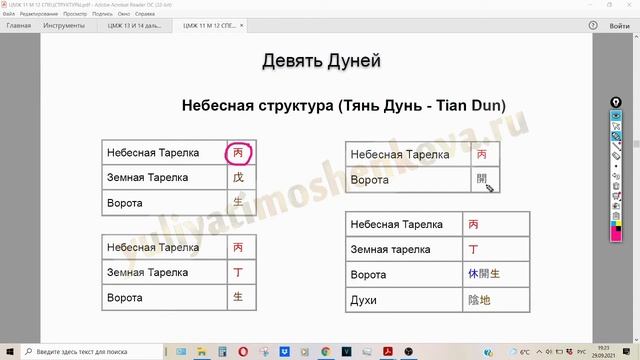Select the pen size dot in annotation toolbar
This screenshot has height=360, width=640.
click(x=616, y=166)
